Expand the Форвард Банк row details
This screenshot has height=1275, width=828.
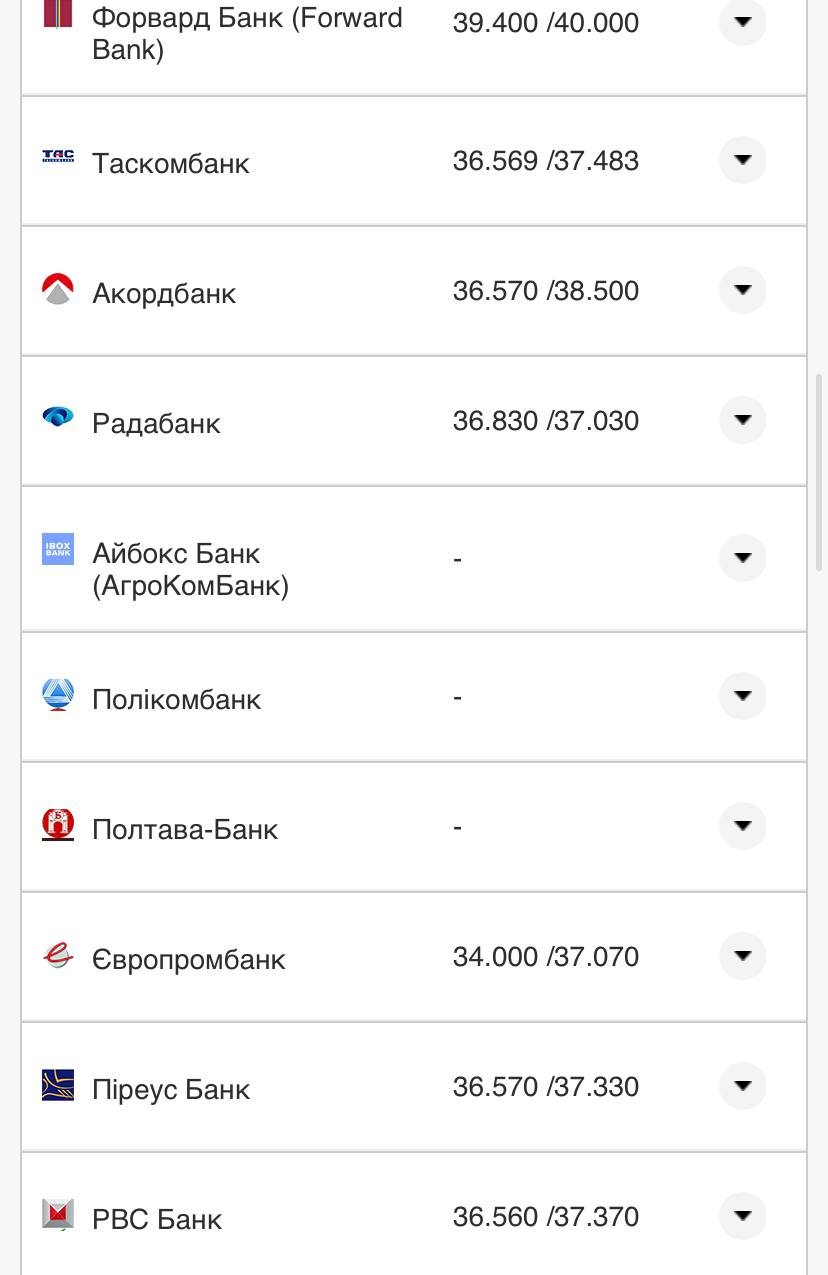(x=742, y=22)
